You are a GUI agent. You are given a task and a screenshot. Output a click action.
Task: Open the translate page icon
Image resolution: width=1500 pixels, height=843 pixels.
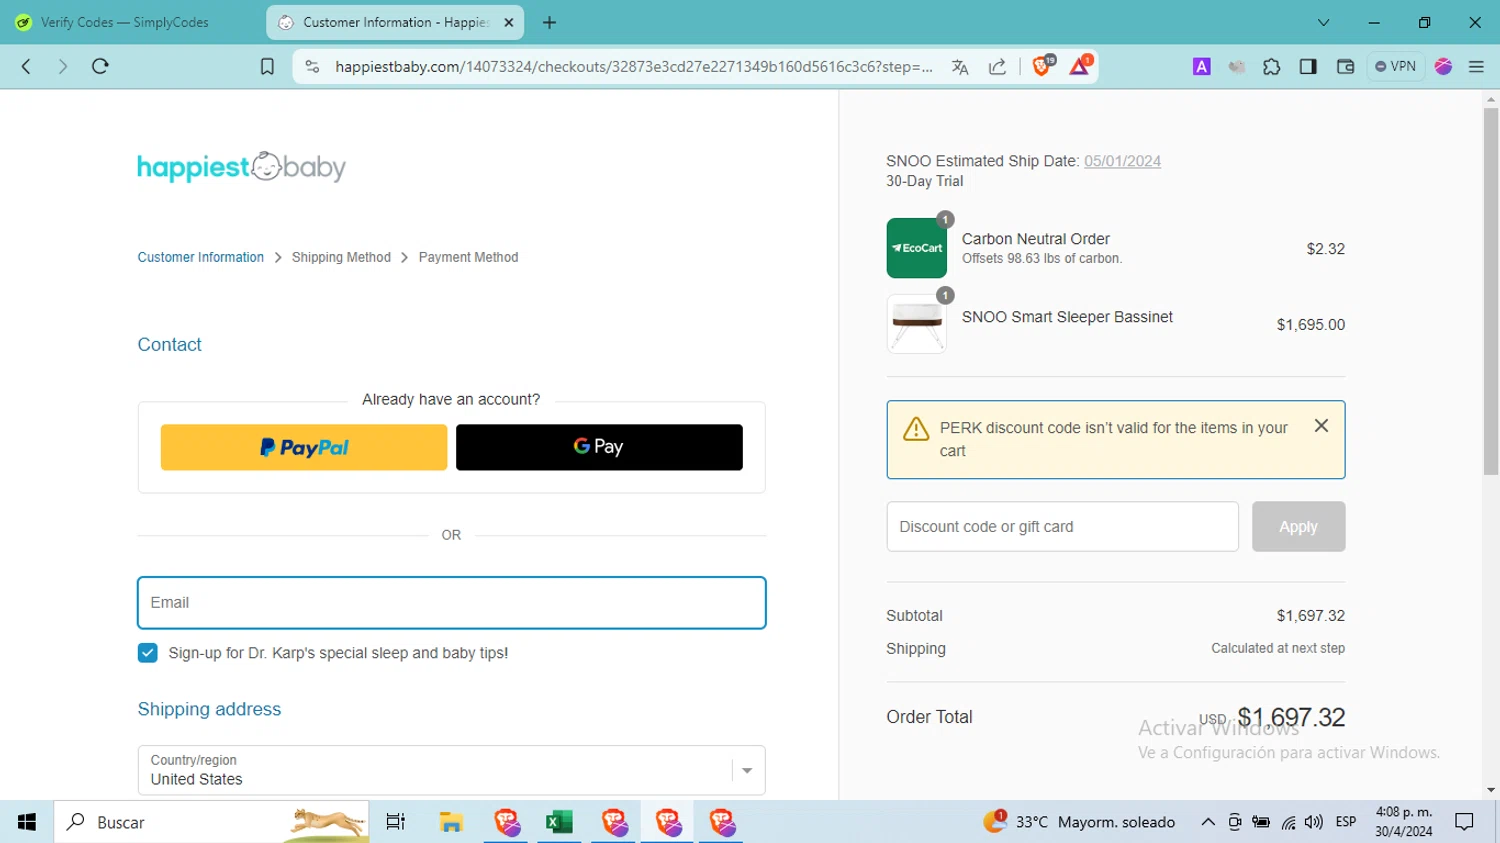tap(960, 67)
